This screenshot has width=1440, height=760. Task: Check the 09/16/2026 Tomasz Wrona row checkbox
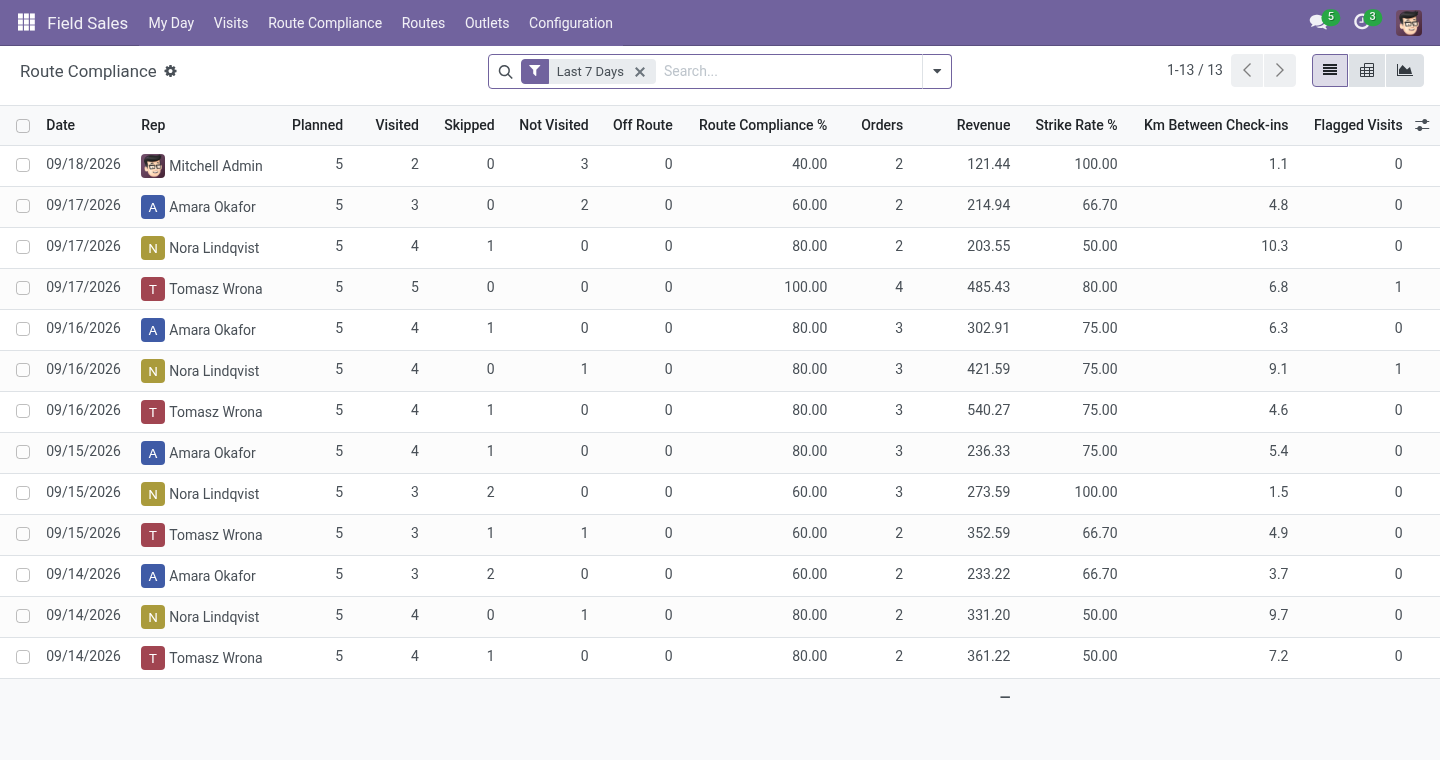[23, 411]
